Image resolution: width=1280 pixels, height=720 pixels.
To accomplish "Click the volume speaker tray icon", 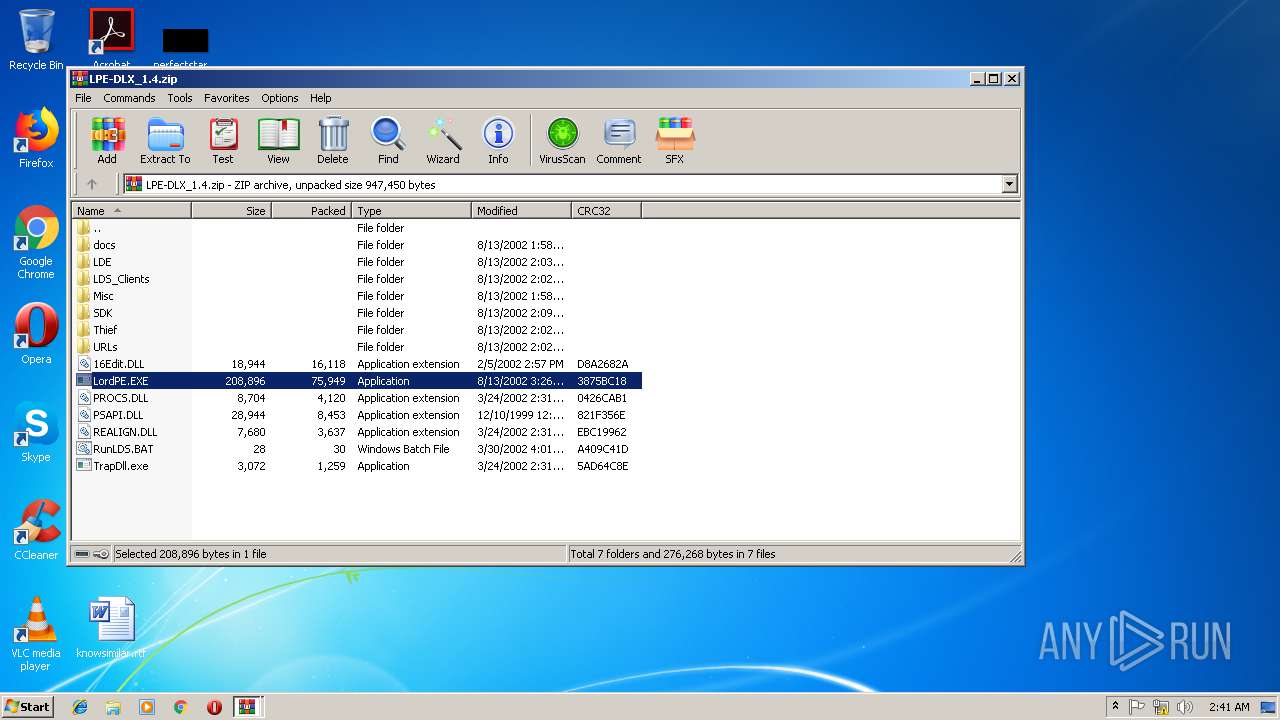I will (1185, 707).
